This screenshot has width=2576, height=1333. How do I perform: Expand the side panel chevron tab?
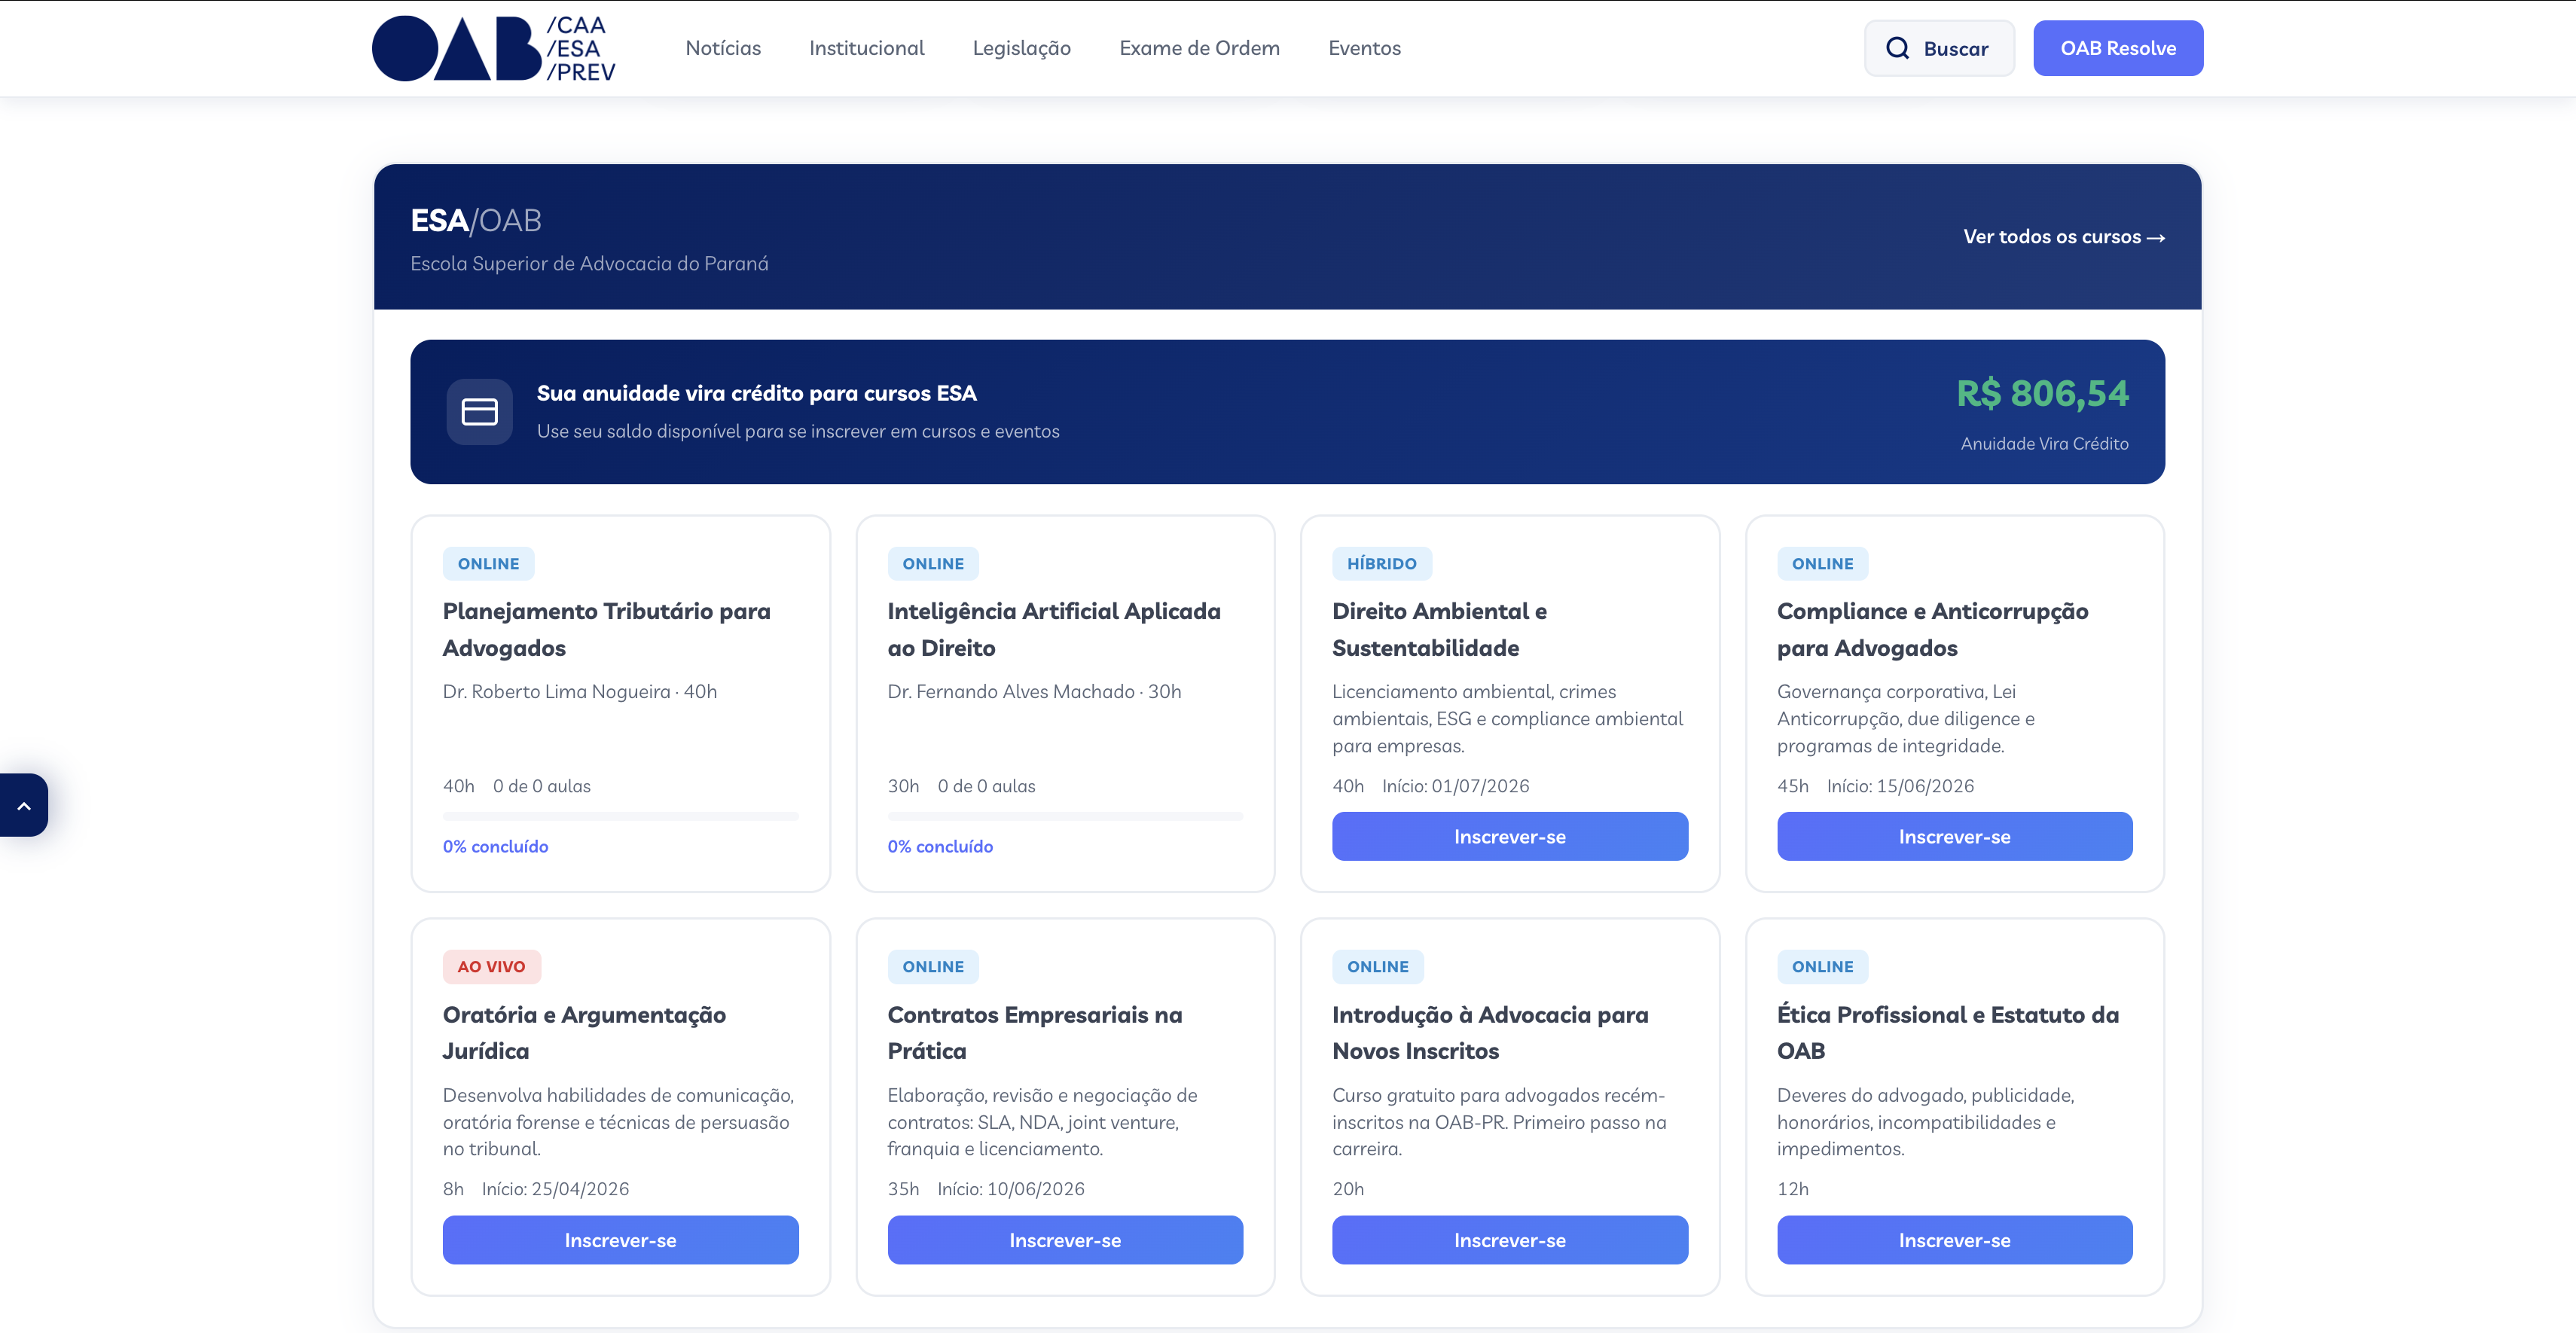(24, 805)
